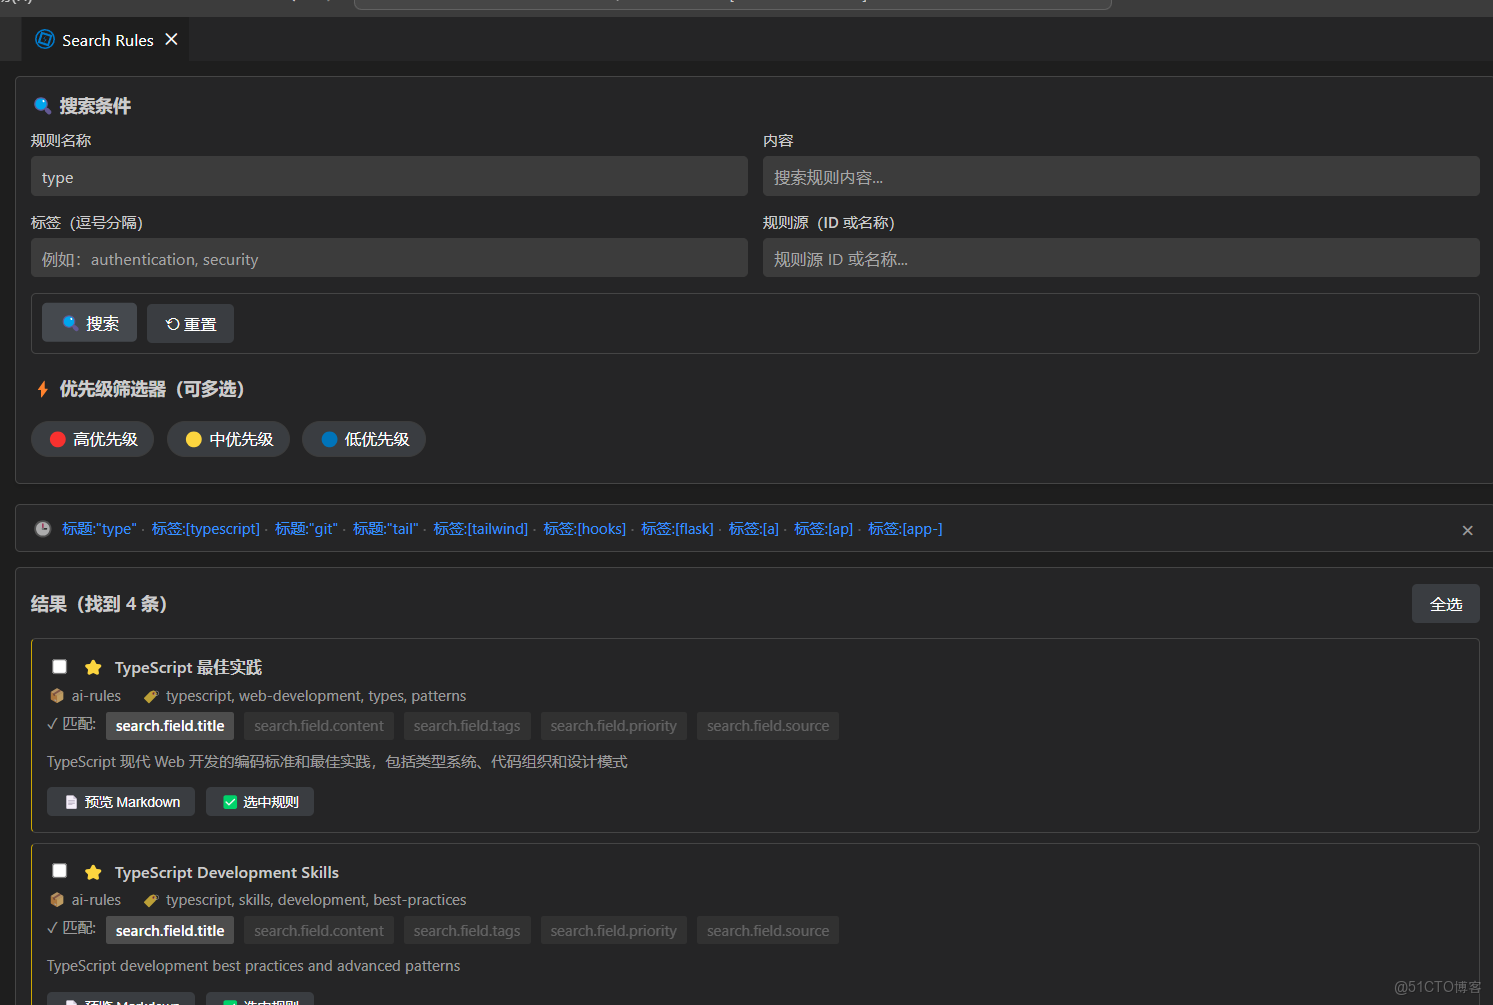Click description "TypeScript development best practices and advanced patterns"
The width and height of the screenshot is (1493, 1005).
click(x=254, y=966)
